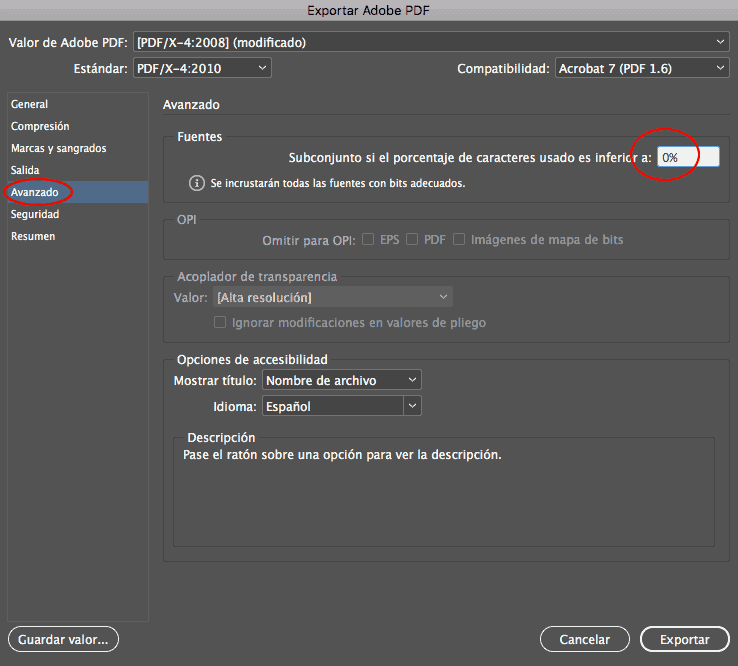
Task: Expand the Mostrar título dropdown
Action: [x=342, y=380]
